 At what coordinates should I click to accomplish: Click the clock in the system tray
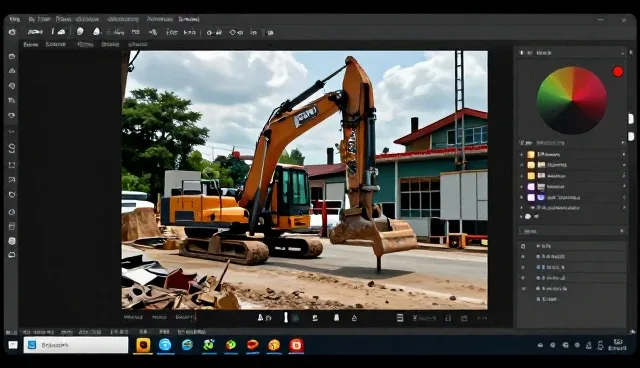click(x=617, y=345)
